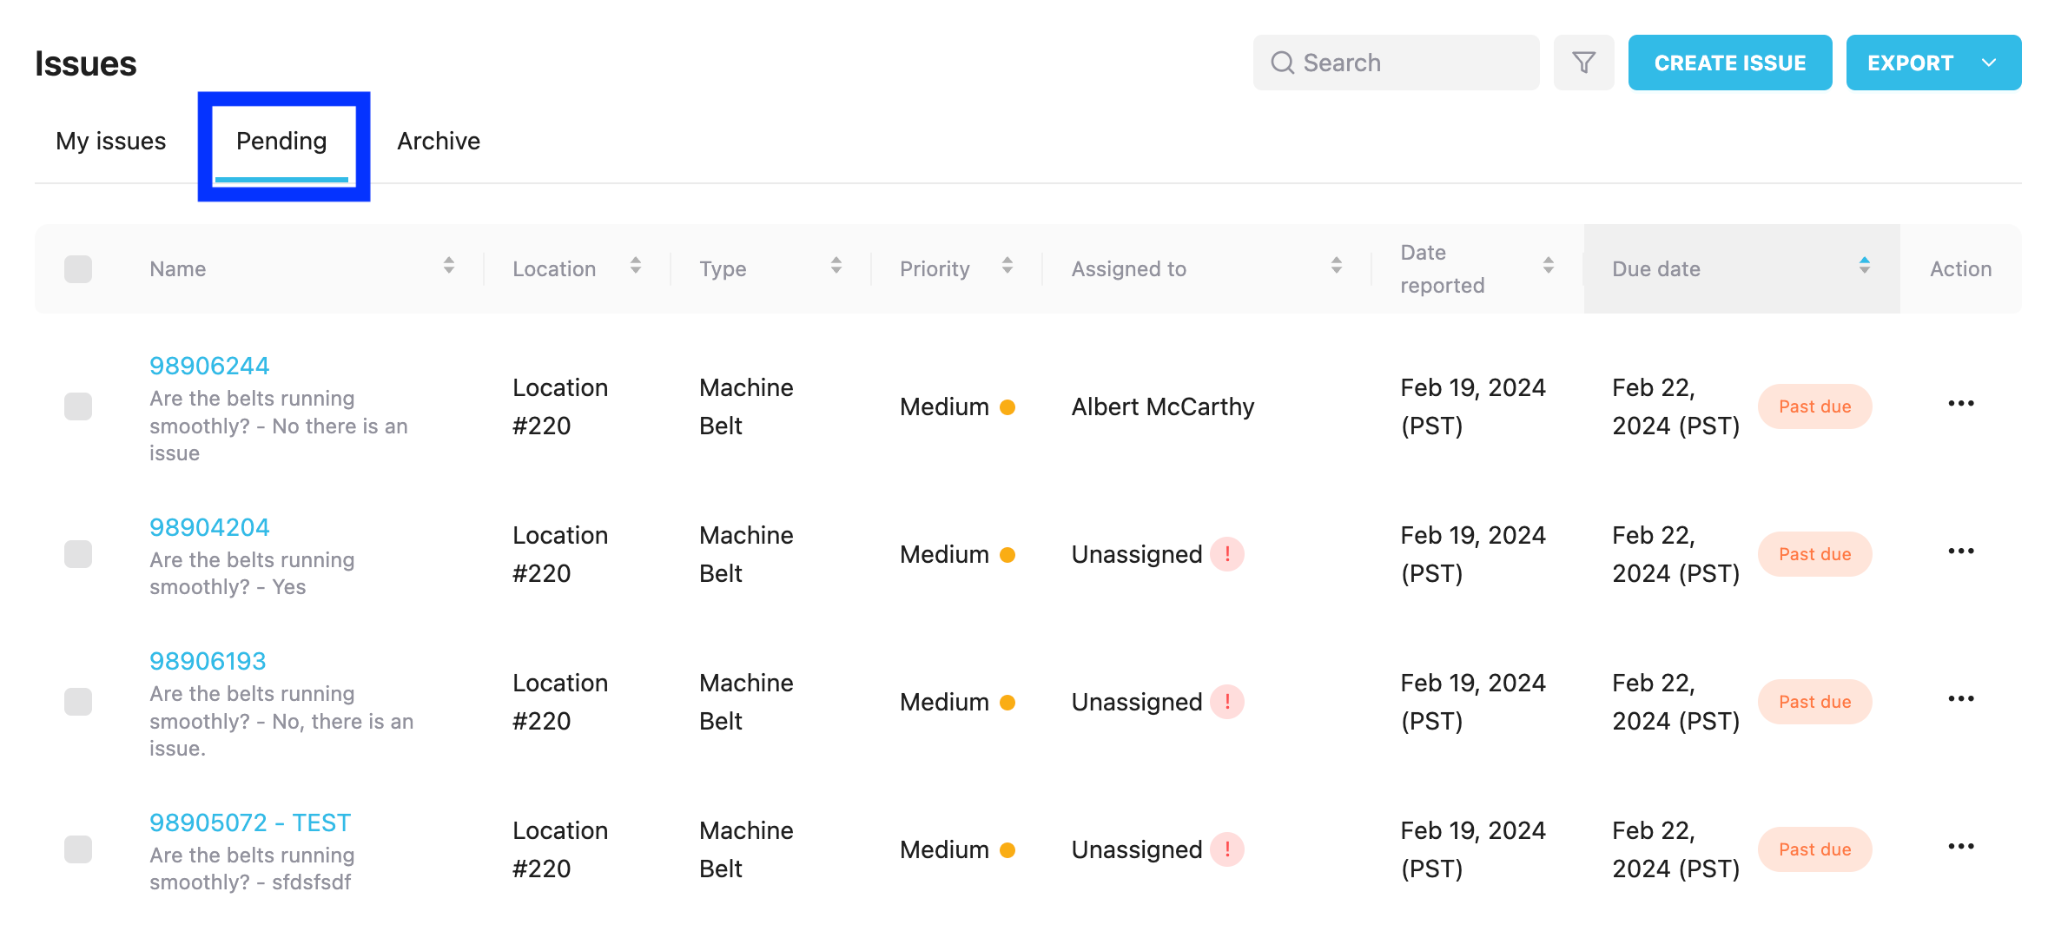The image size is (2048, 931).
Task: Toggle the select-all checkbox in header
Action: click(78, 269)
